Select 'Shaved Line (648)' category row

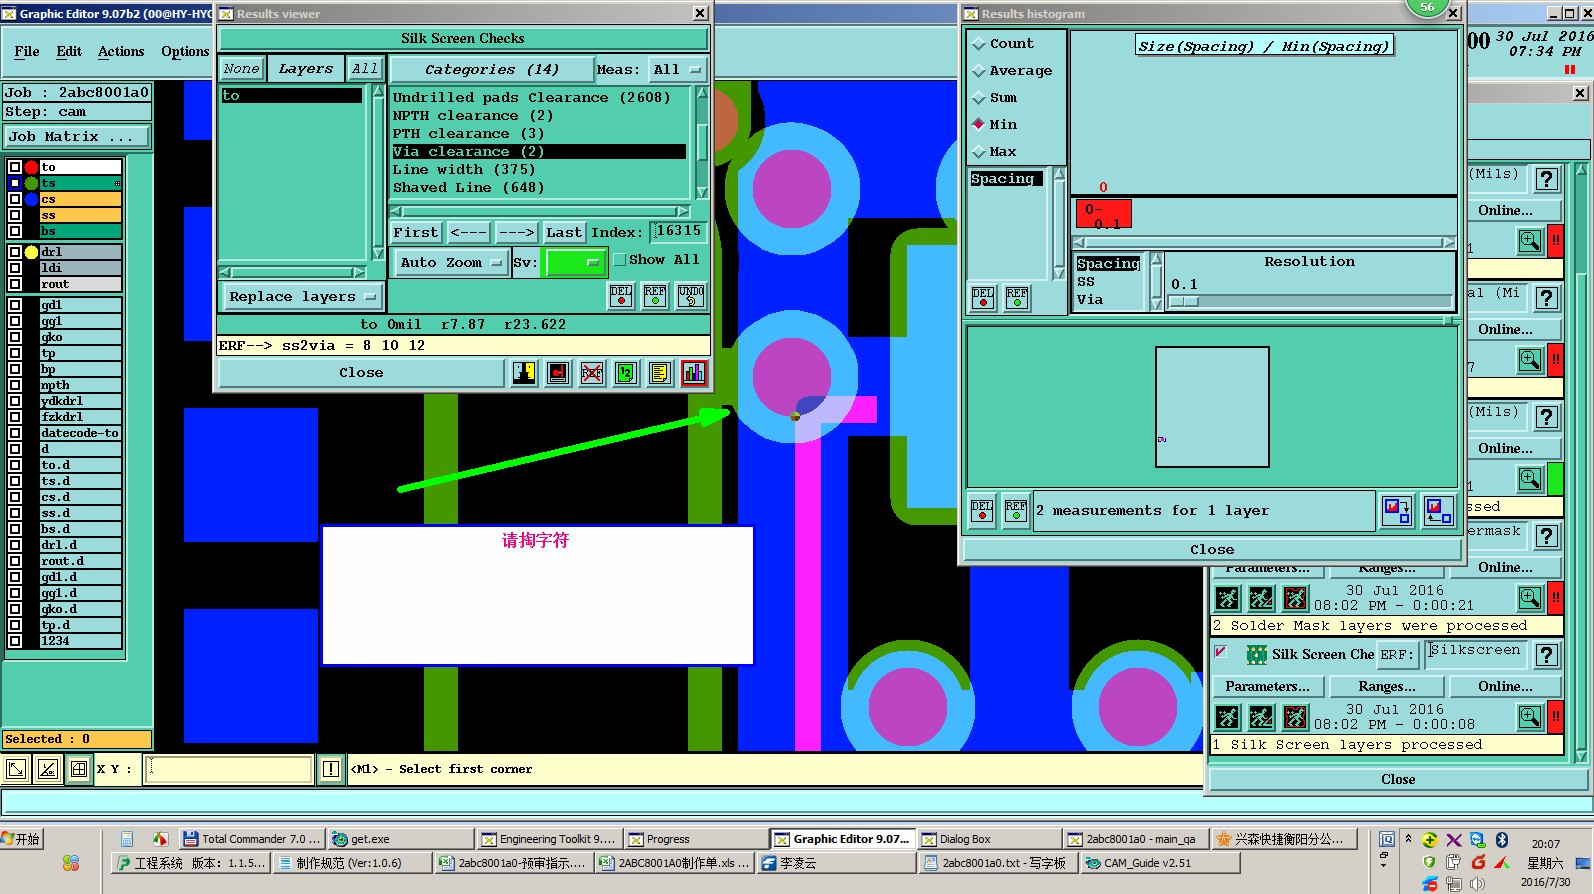tap(538, 188)
